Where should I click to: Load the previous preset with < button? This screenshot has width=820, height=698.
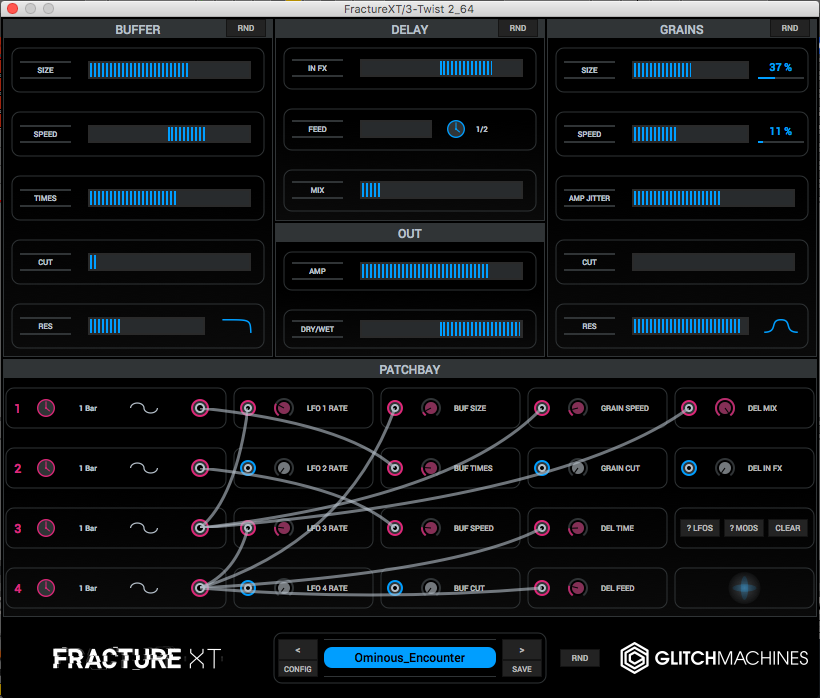(298, 650)
